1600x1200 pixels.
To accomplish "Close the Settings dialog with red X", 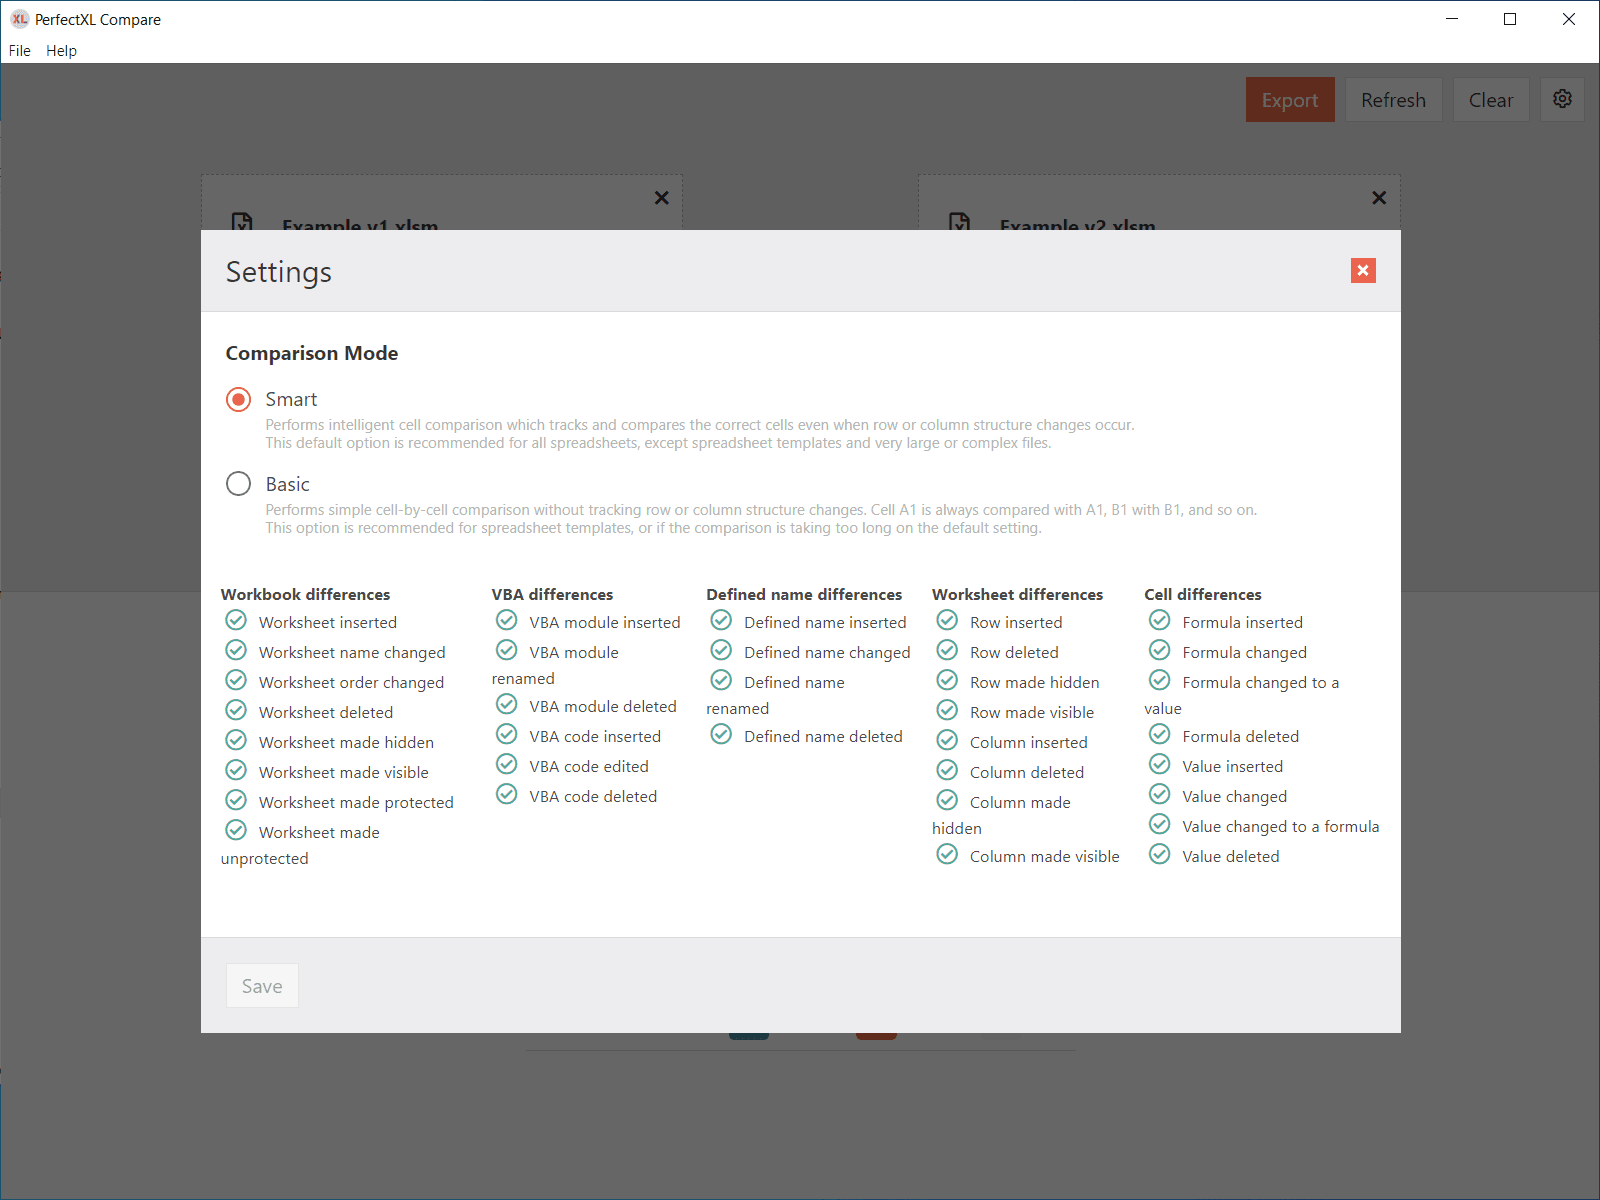I will pos(1362,271).
